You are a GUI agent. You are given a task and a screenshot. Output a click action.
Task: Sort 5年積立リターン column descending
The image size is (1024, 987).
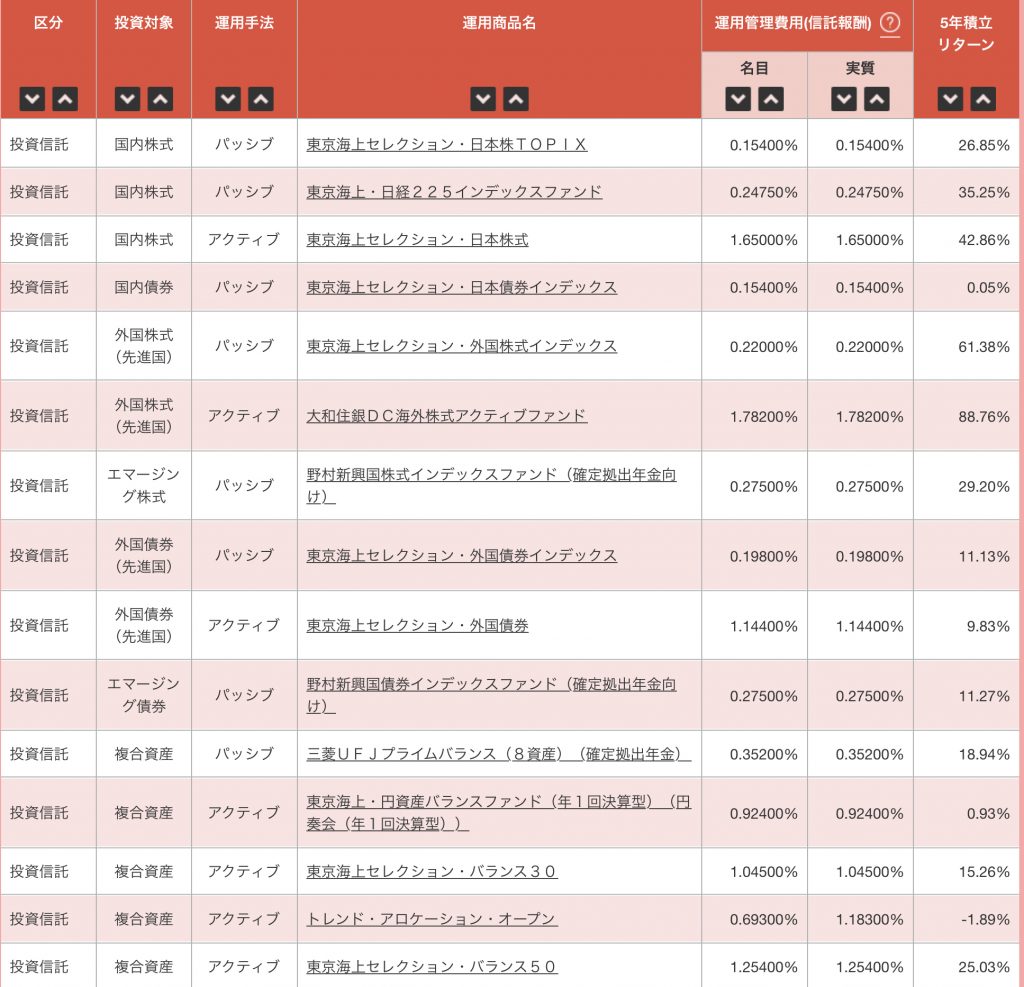click(950, 99)
